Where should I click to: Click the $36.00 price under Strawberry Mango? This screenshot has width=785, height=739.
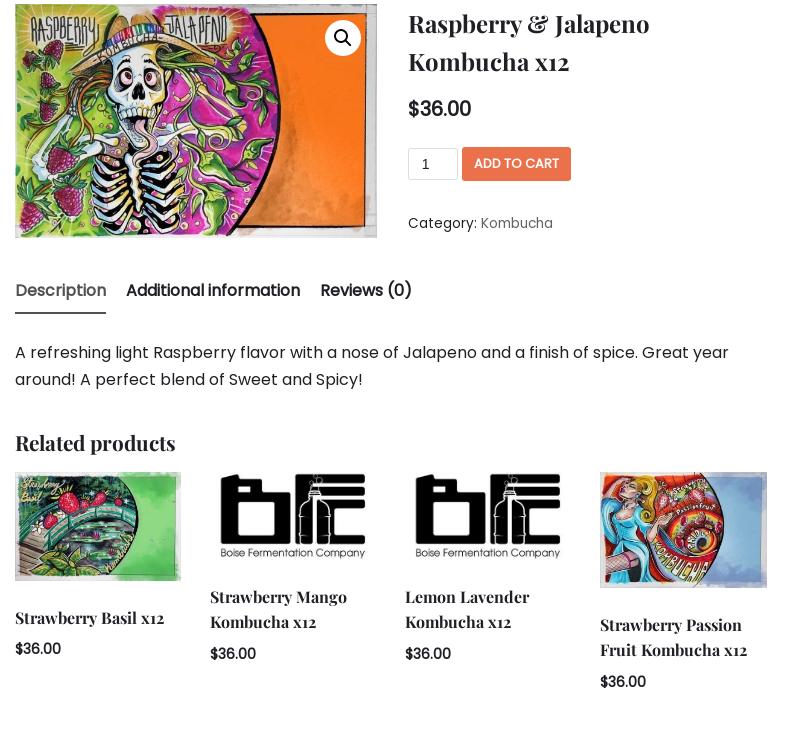[233, 654]
